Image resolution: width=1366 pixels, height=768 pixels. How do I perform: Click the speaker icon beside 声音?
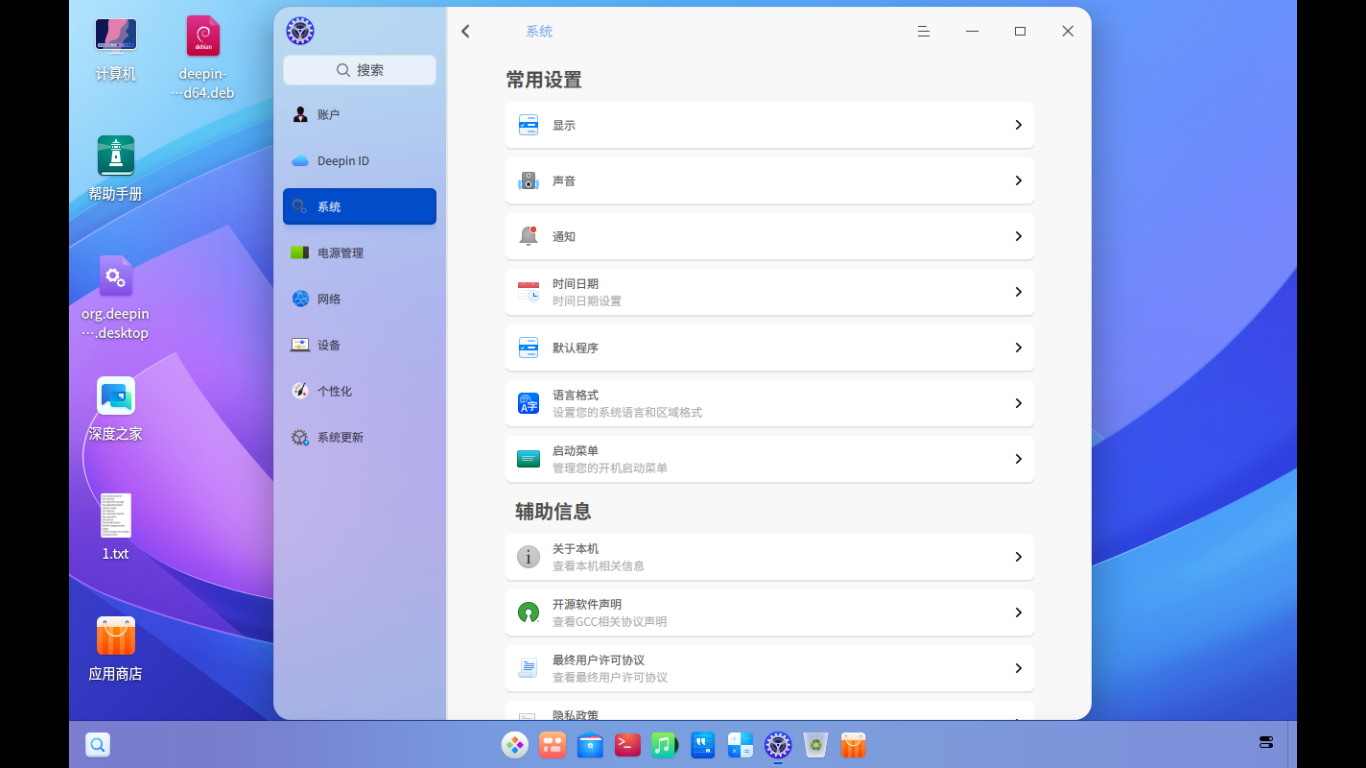pyautogui.click(x=528, y=181)
